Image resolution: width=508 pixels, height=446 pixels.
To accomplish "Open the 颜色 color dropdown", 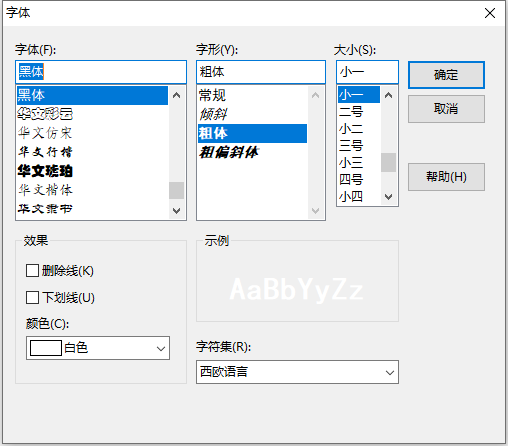I will [98, 348].
